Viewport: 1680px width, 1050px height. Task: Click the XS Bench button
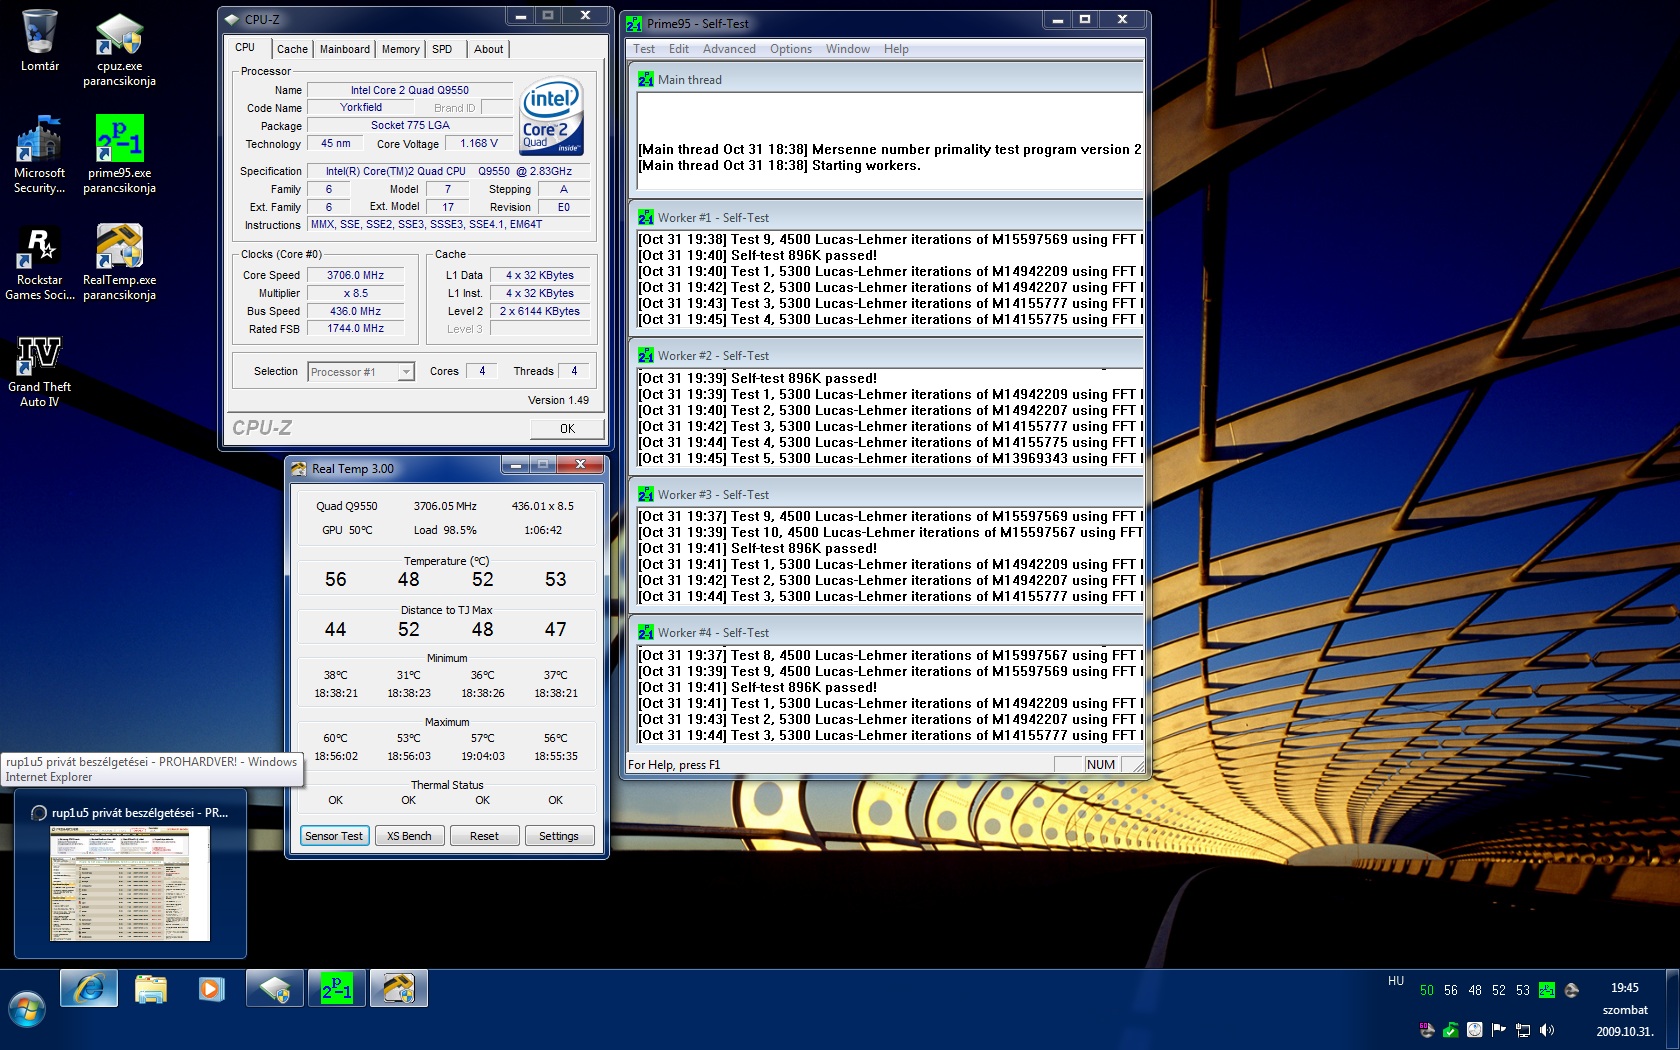click(409, 836)
